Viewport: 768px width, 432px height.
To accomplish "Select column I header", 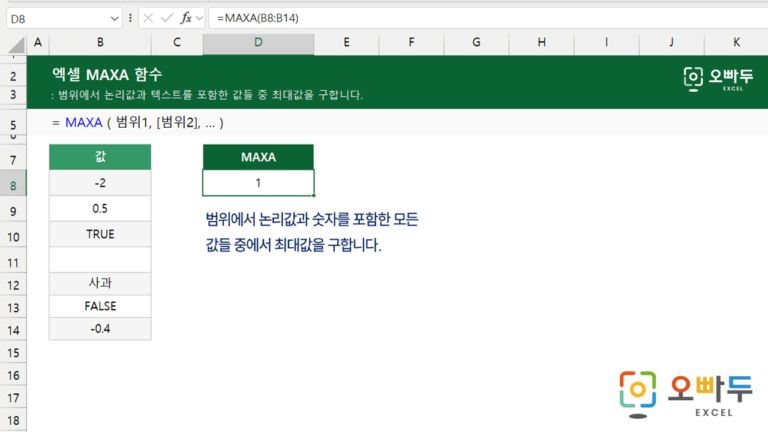I will coord(606,43).
